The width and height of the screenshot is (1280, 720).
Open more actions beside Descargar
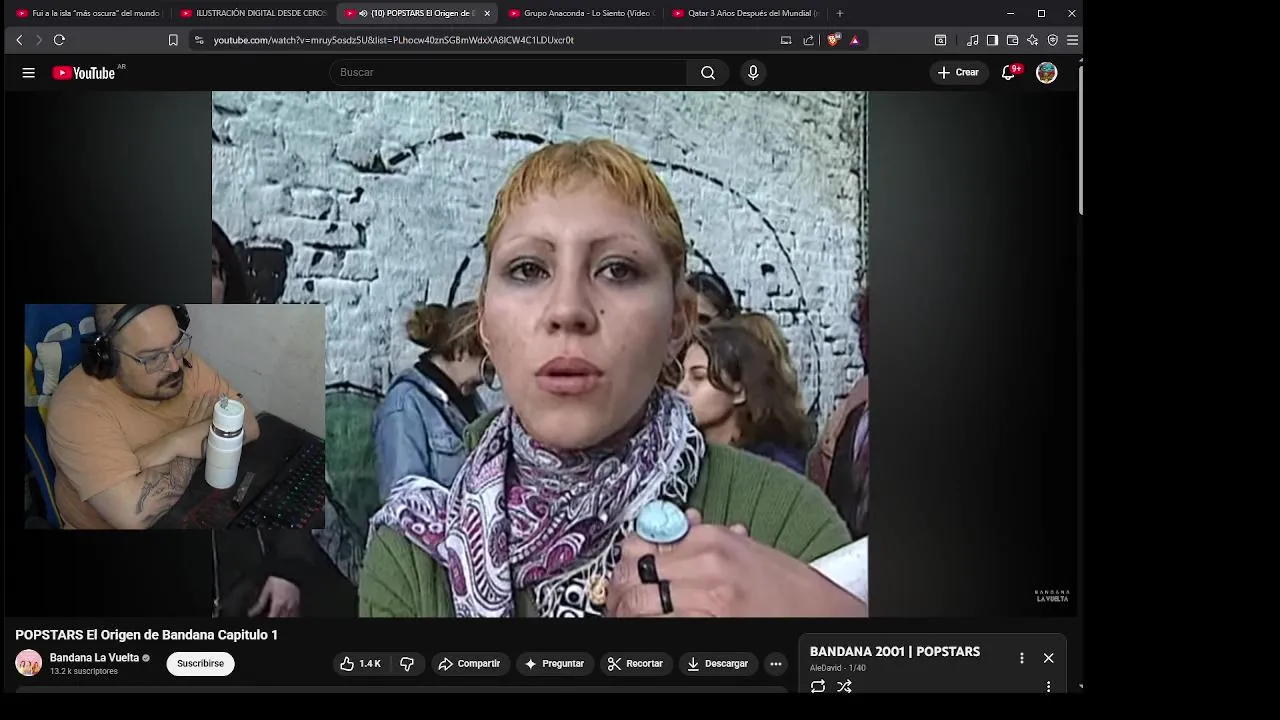pyautogui.click(x=775, y=664)
